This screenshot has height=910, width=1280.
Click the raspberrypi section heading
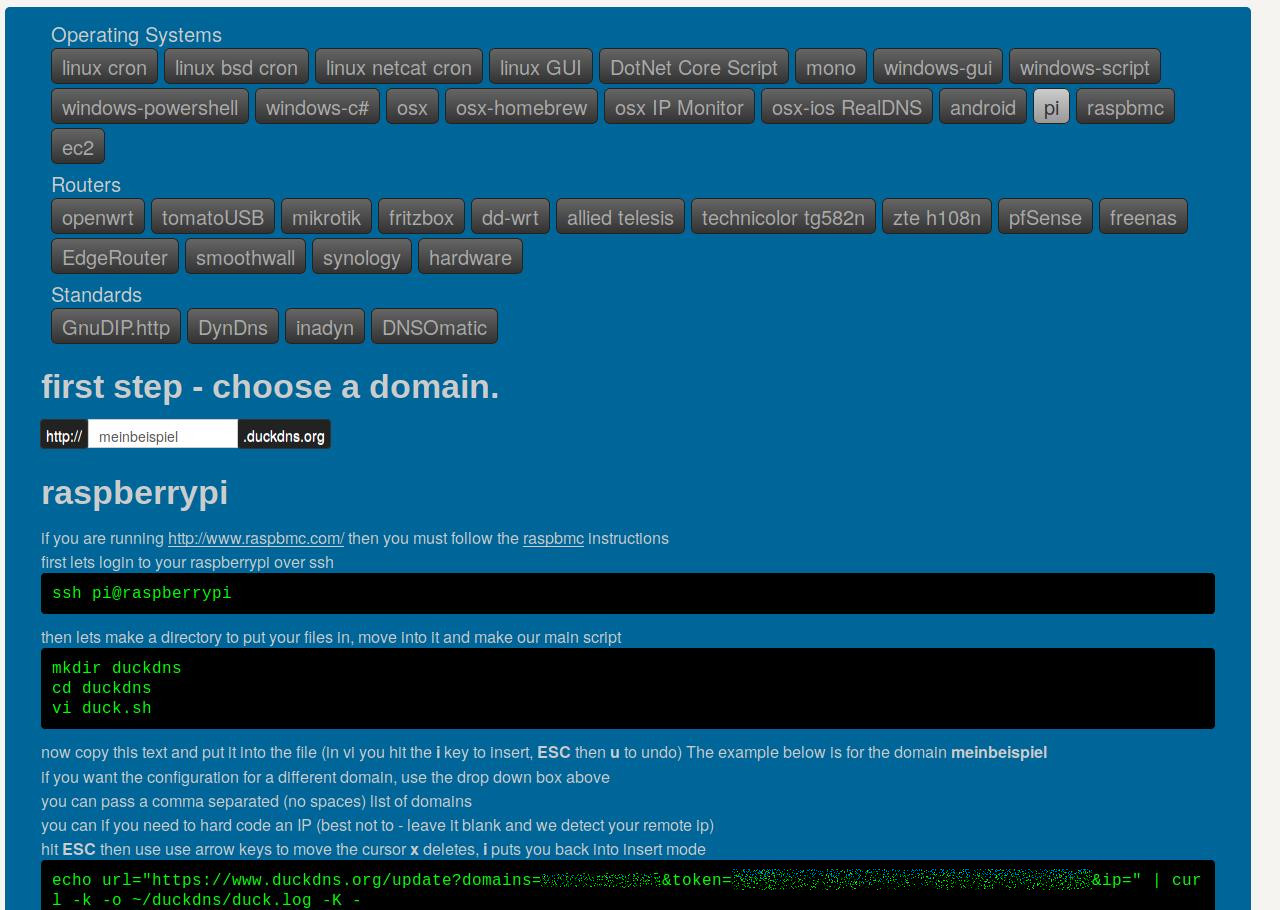click(135, 492)
